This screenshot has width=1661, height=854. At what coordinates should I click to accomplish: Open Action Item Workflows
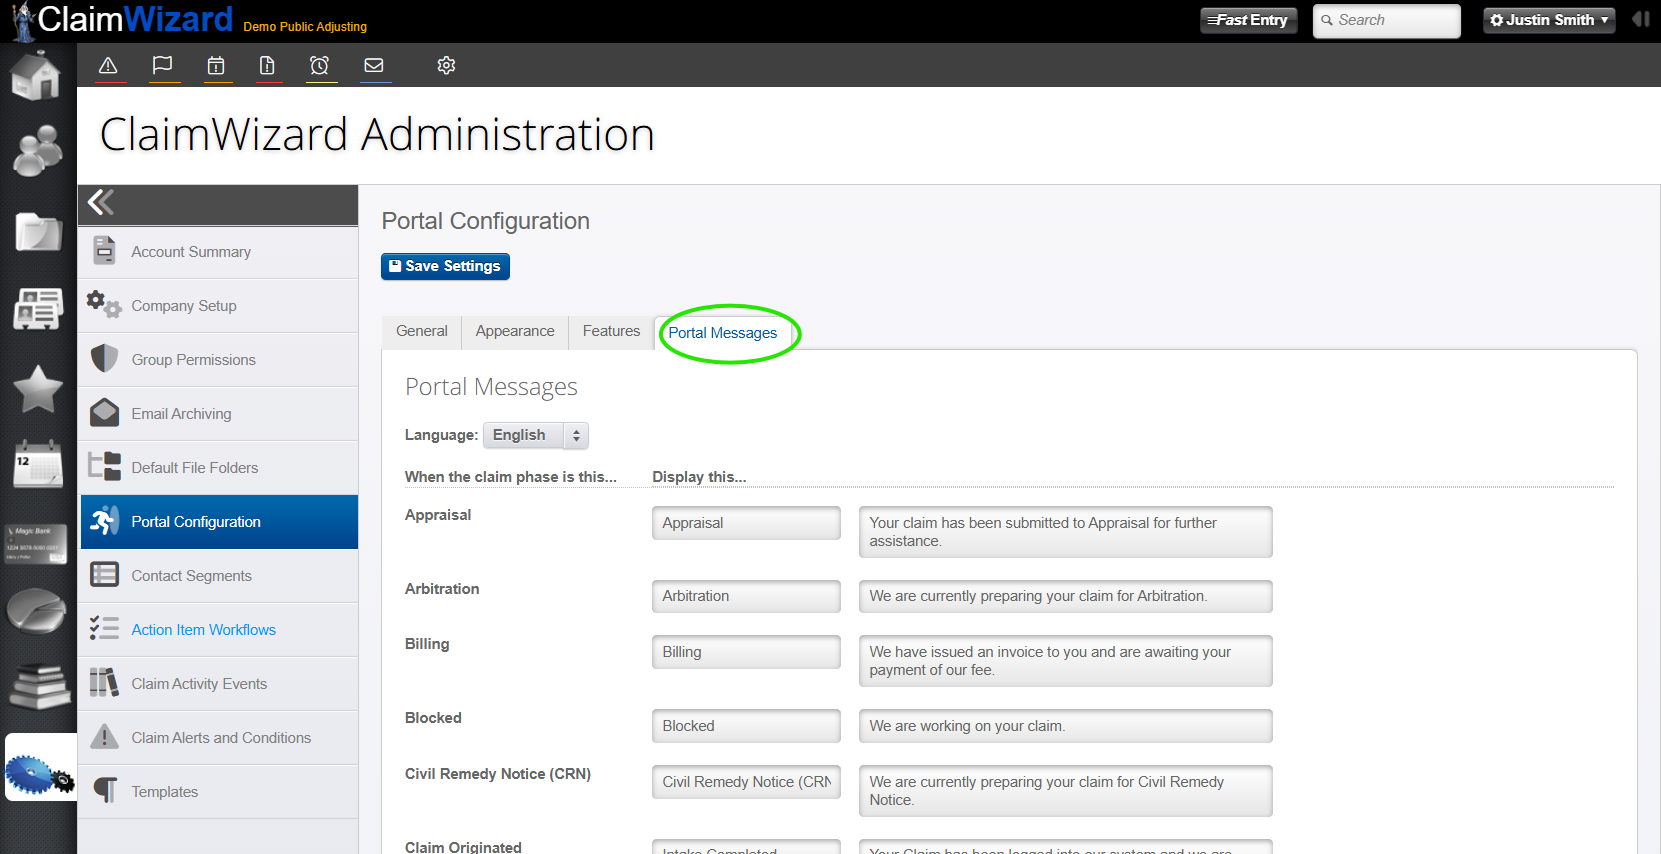pos(219,630)
